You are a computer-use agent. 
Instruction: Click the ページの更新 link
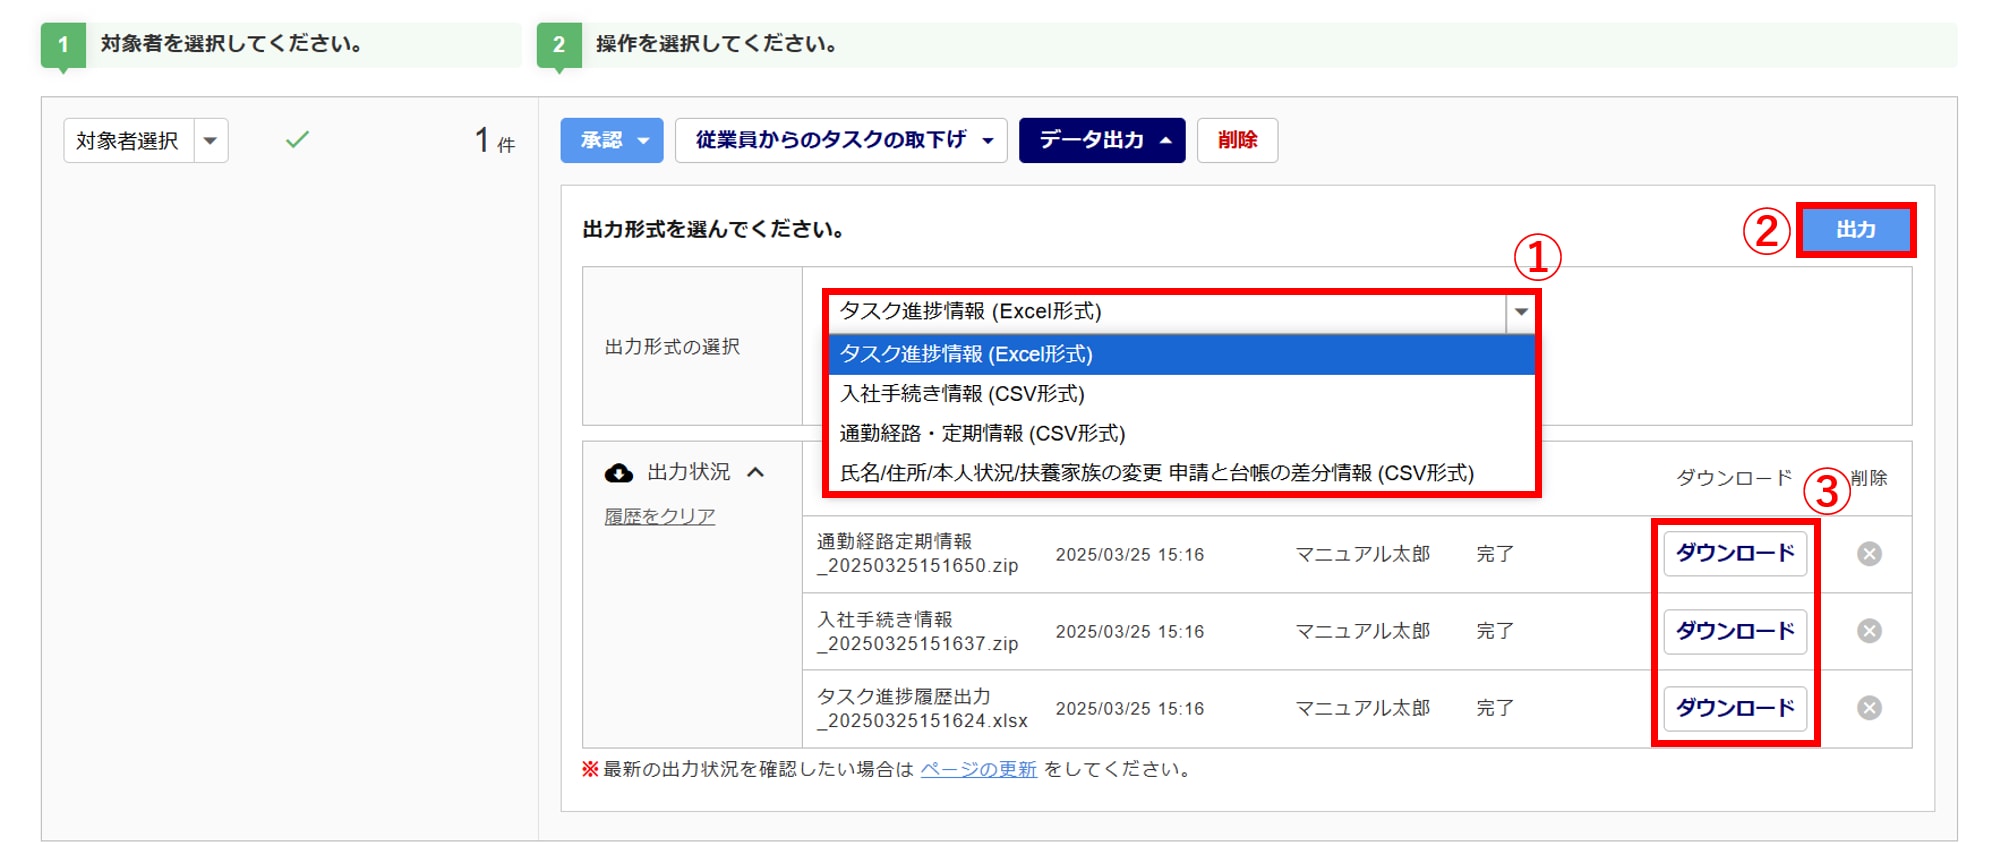click(977, 769)
